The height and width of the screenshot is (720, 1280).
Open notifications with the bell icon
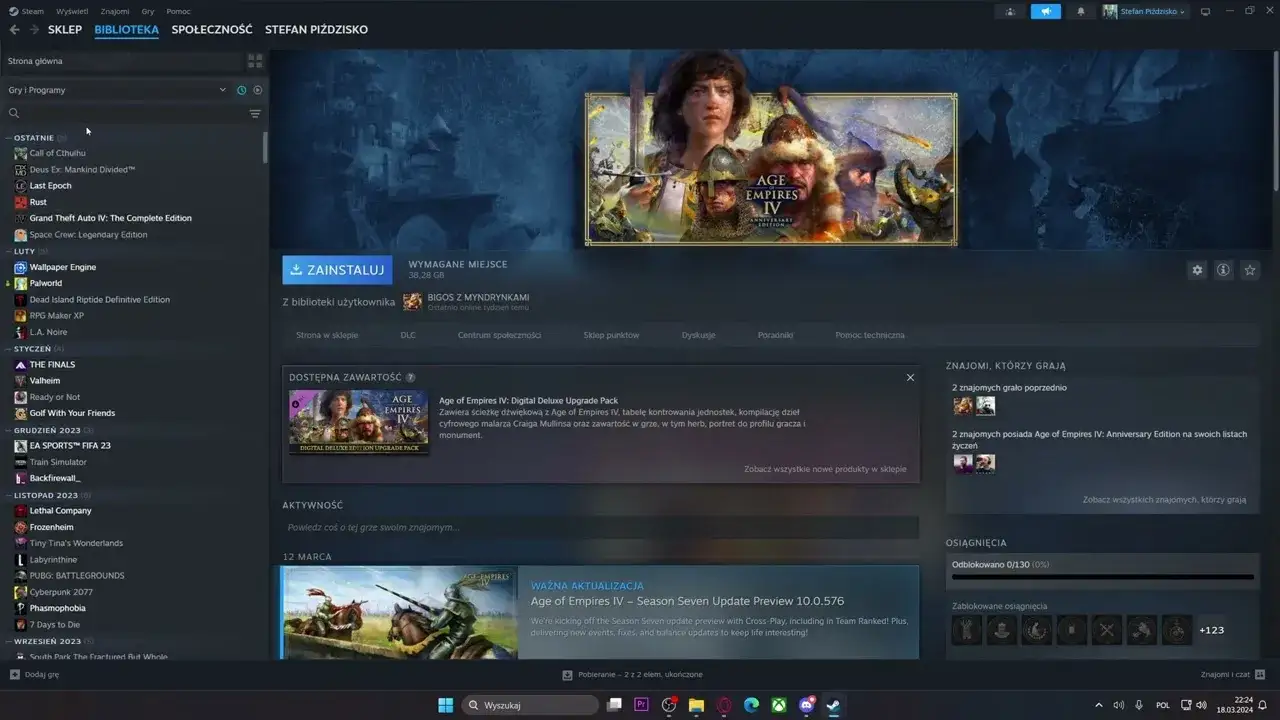(1081, 11)
